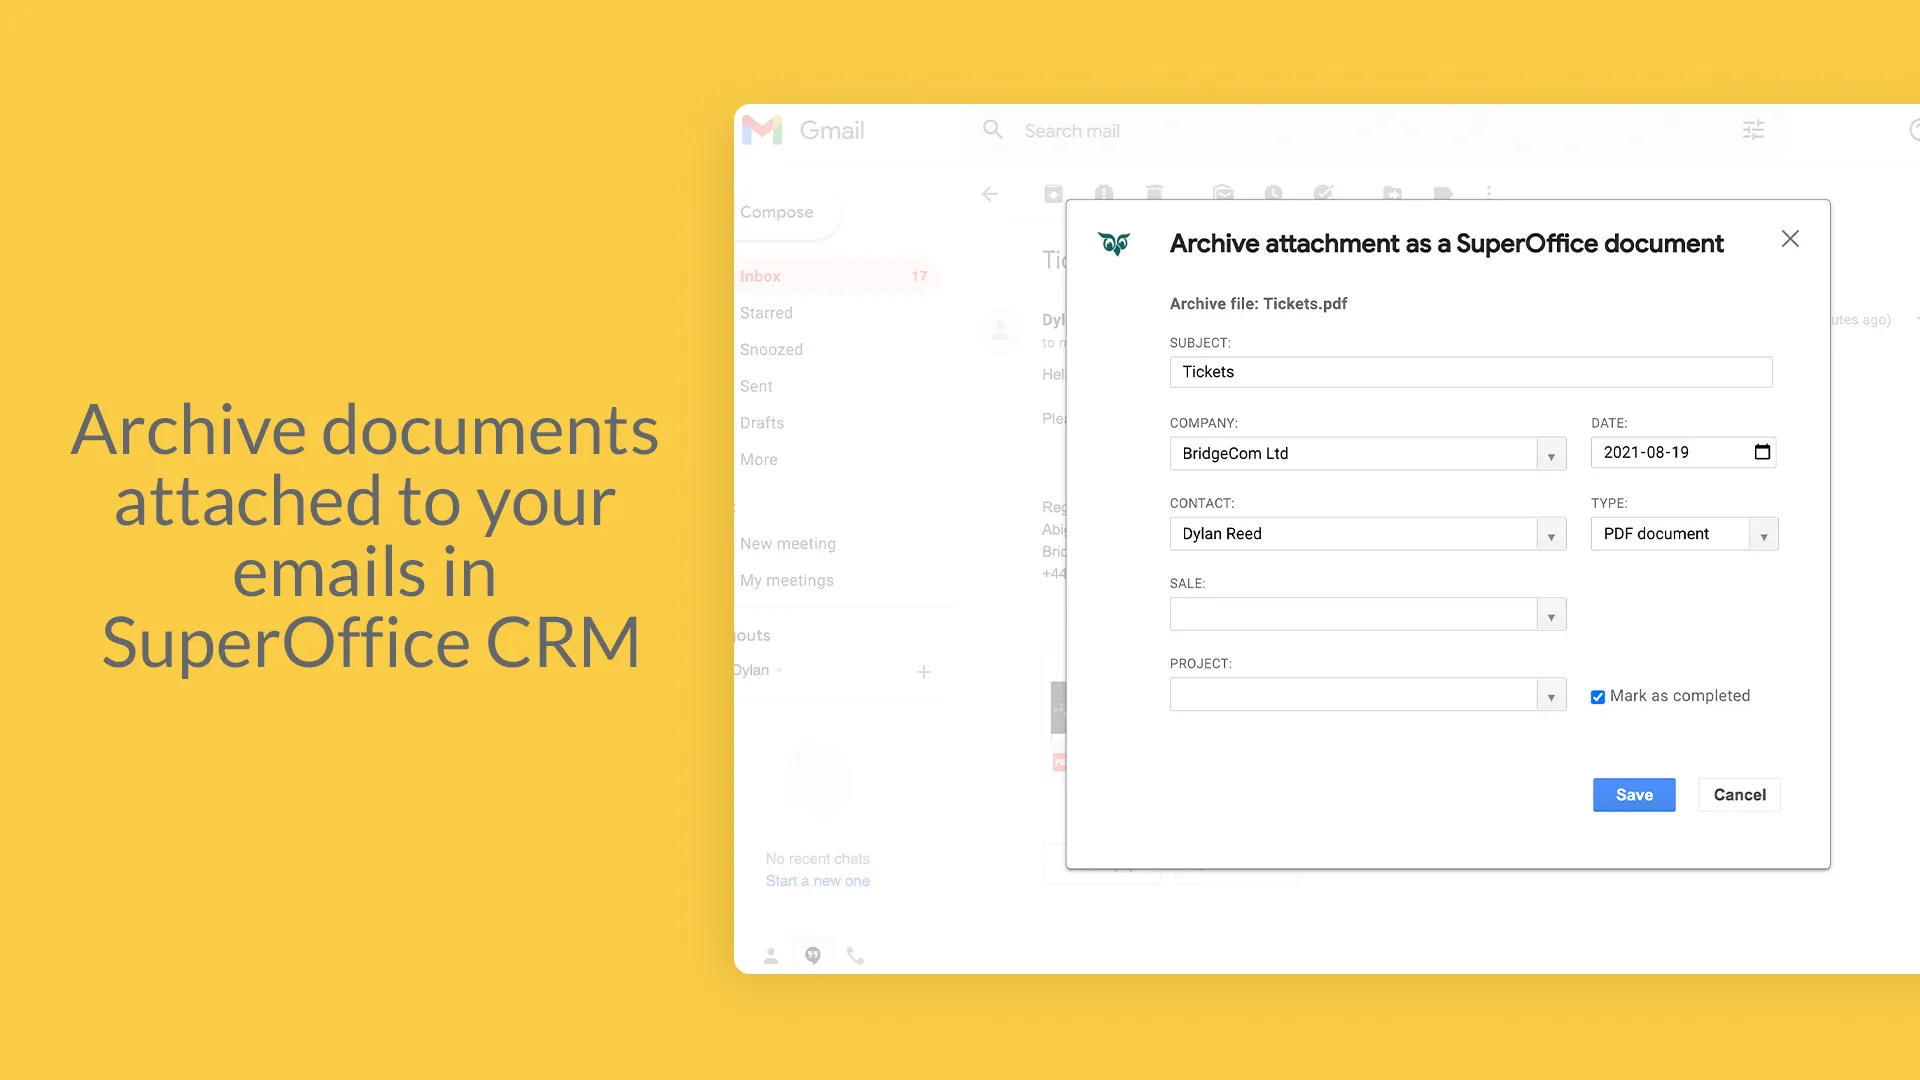Screen dimensions: 1920x1080
Task: Toggle Mark as completed checkbox
Action: pyautogui.click(x=1598, y=697)
